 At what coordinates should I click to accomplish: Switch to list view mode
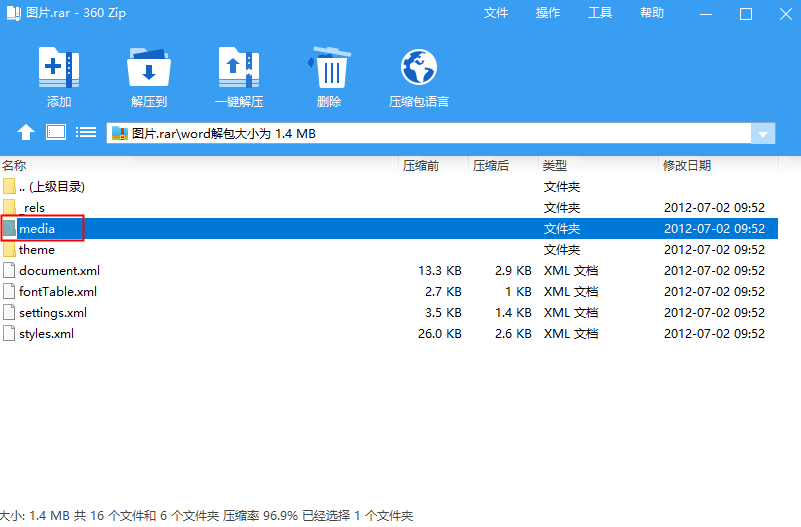pyautogui.click(x=86, y=132)
